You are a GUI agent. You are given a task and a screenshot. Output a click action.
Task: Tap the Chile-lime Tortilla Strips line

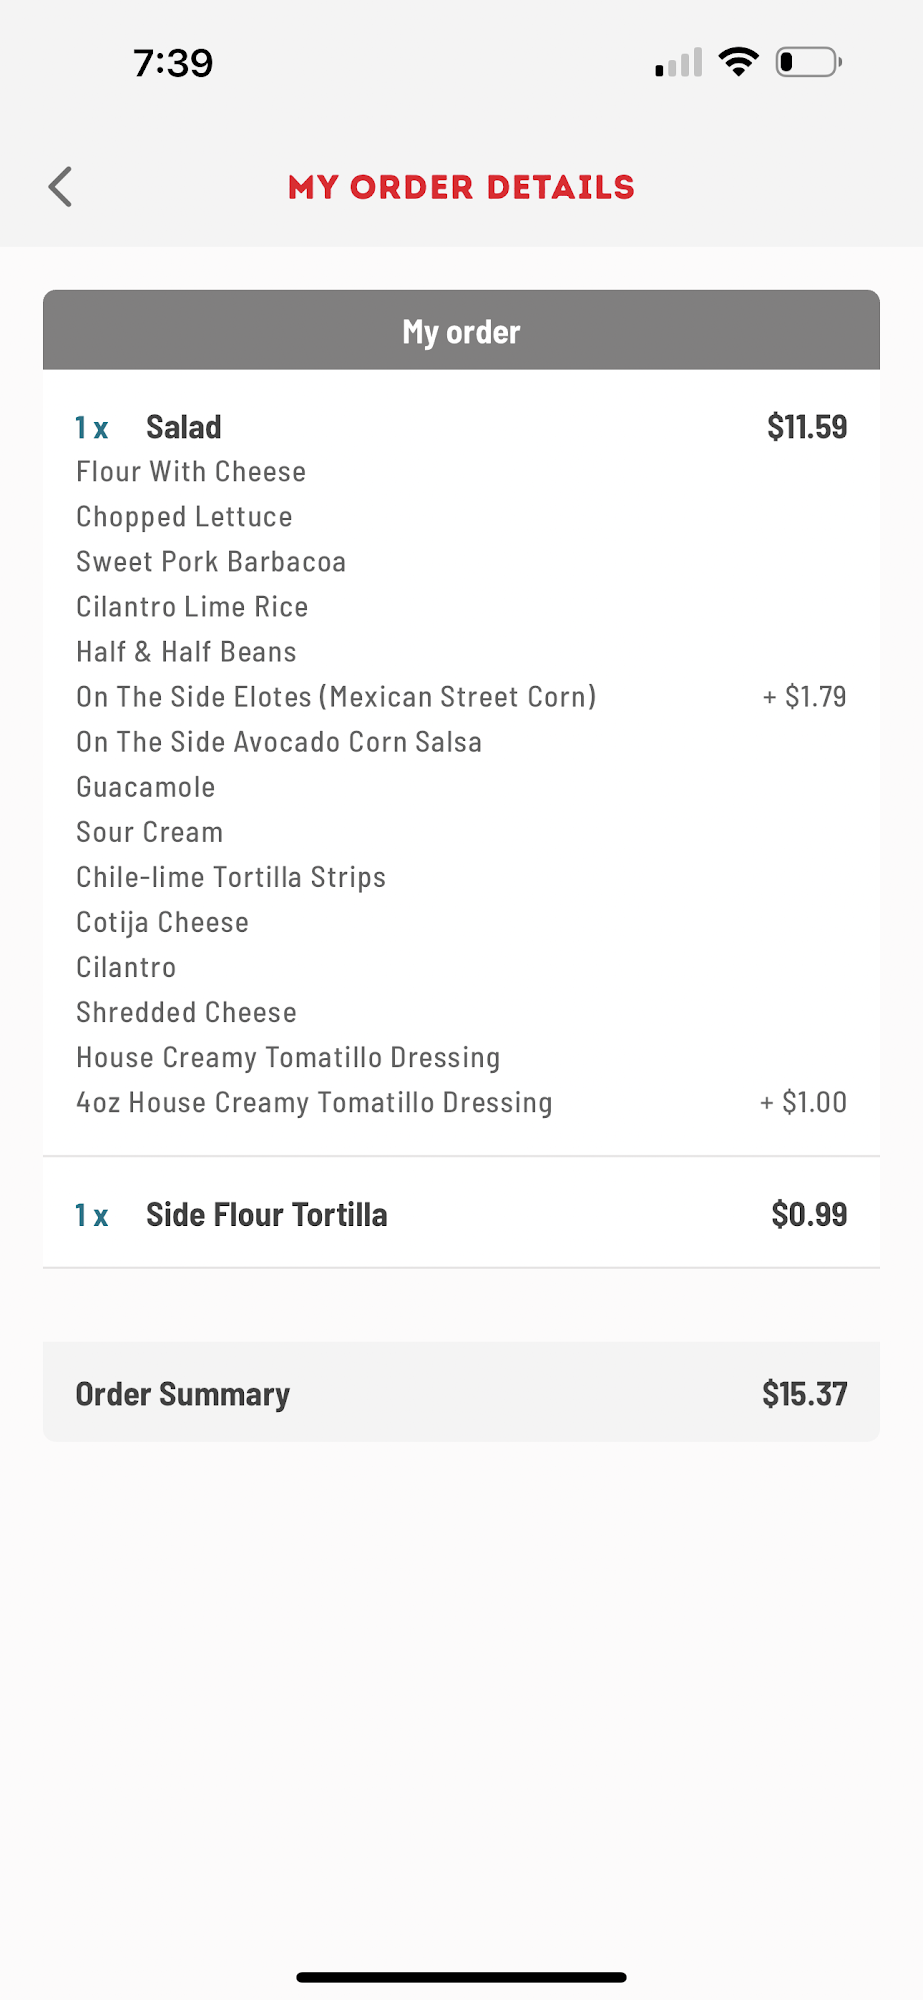coord(231,877)
